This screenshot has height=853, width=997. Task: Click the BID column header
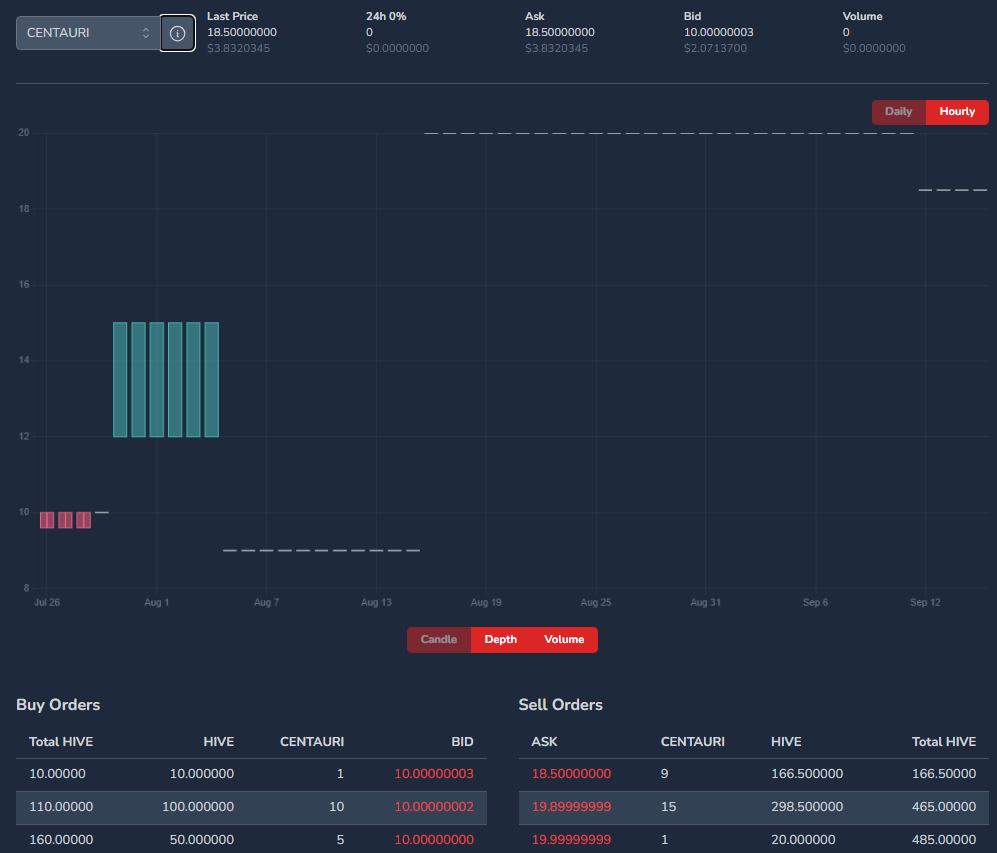pos(461,742)
